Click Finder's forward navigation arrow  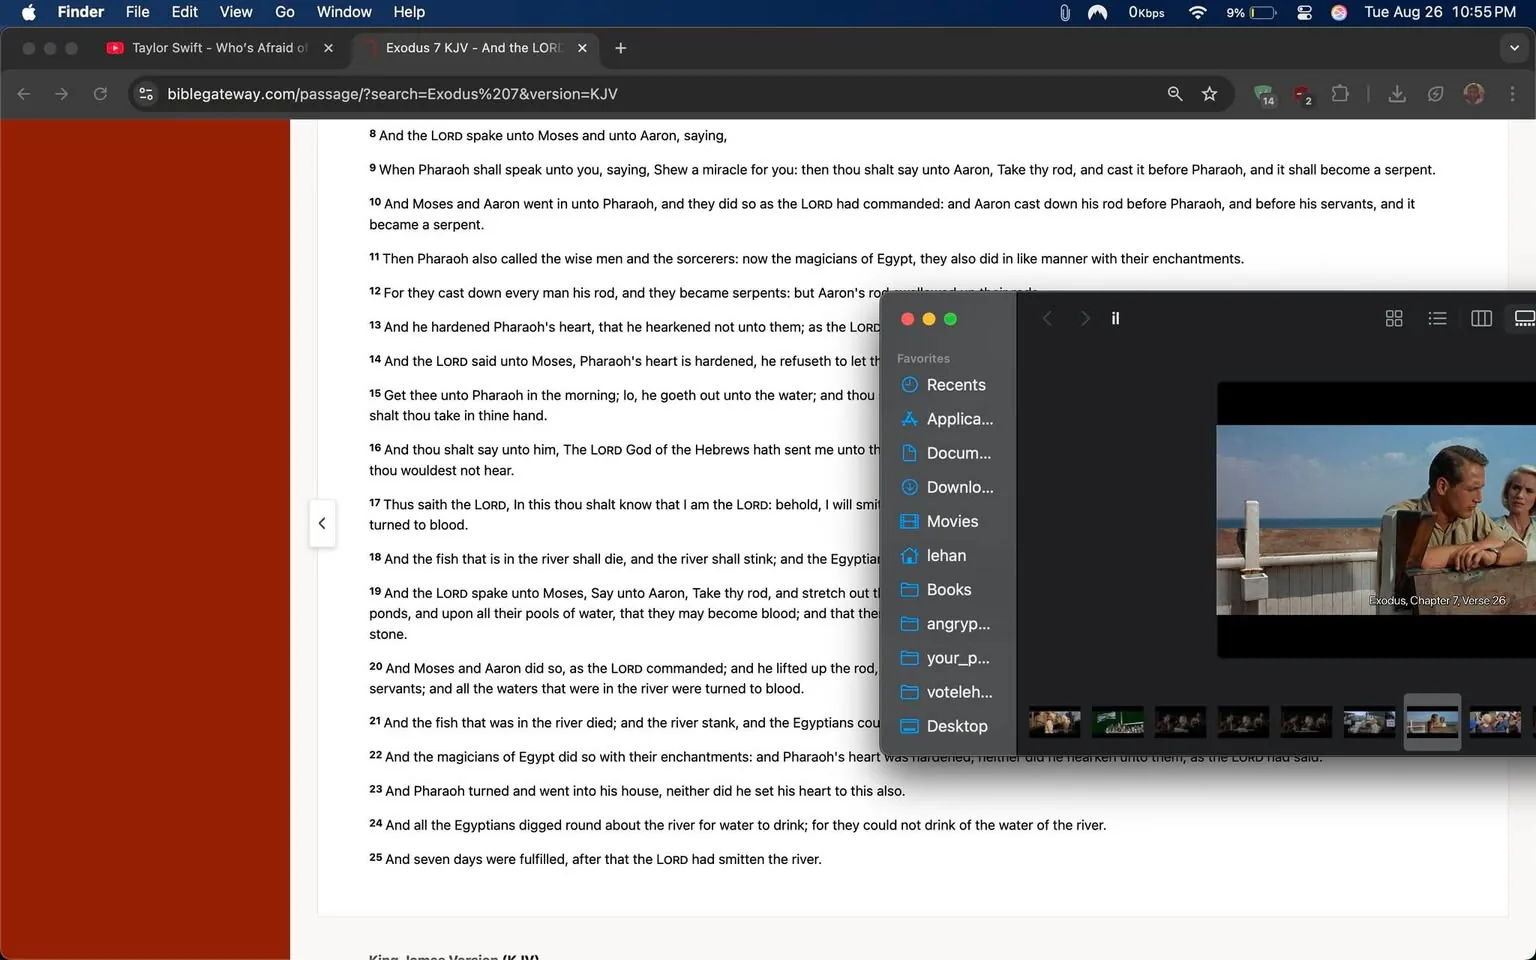(x=1084, y=318)
